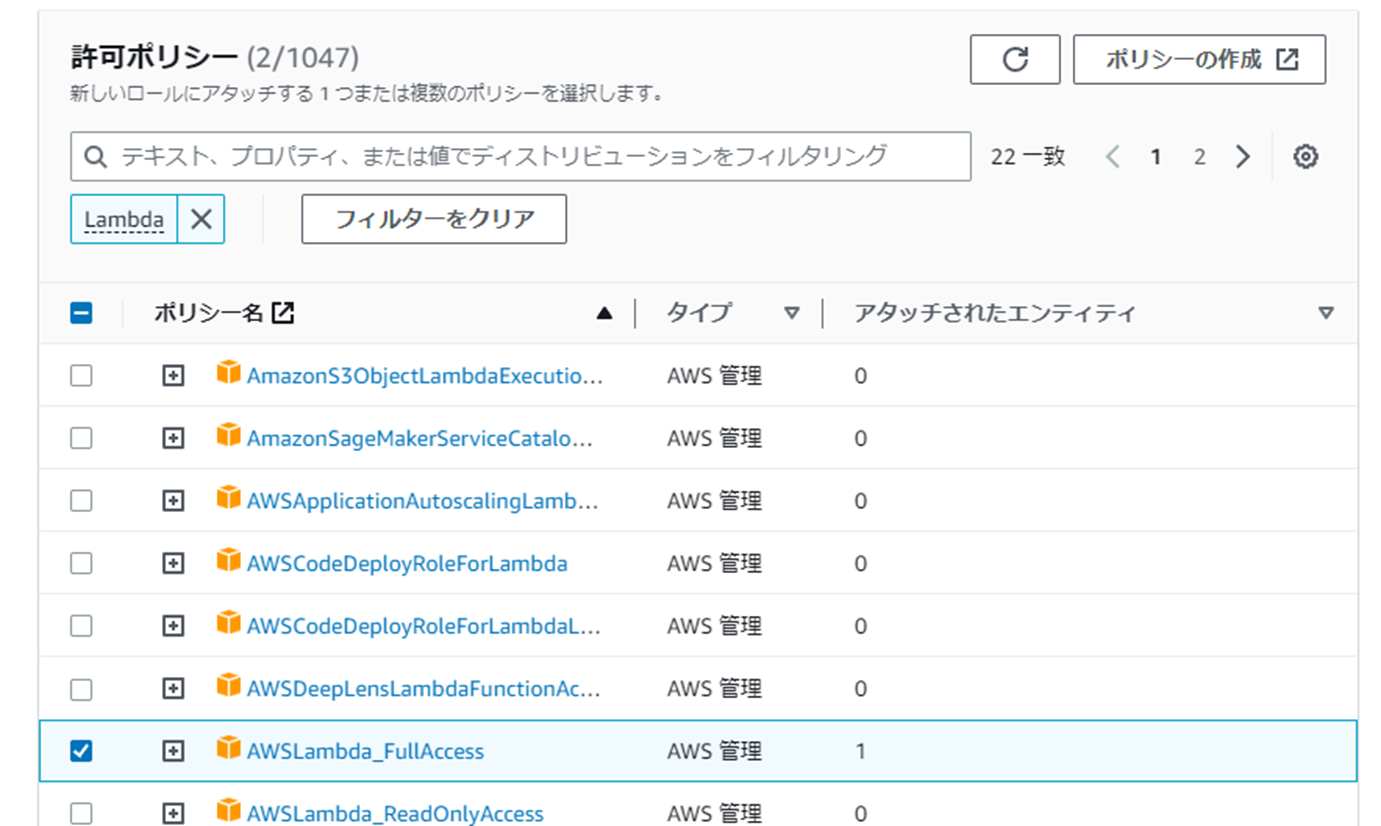Viewport: 1381px width, 826px height.
Task: Go to page 2 of results
Action: pos(1199,157)
